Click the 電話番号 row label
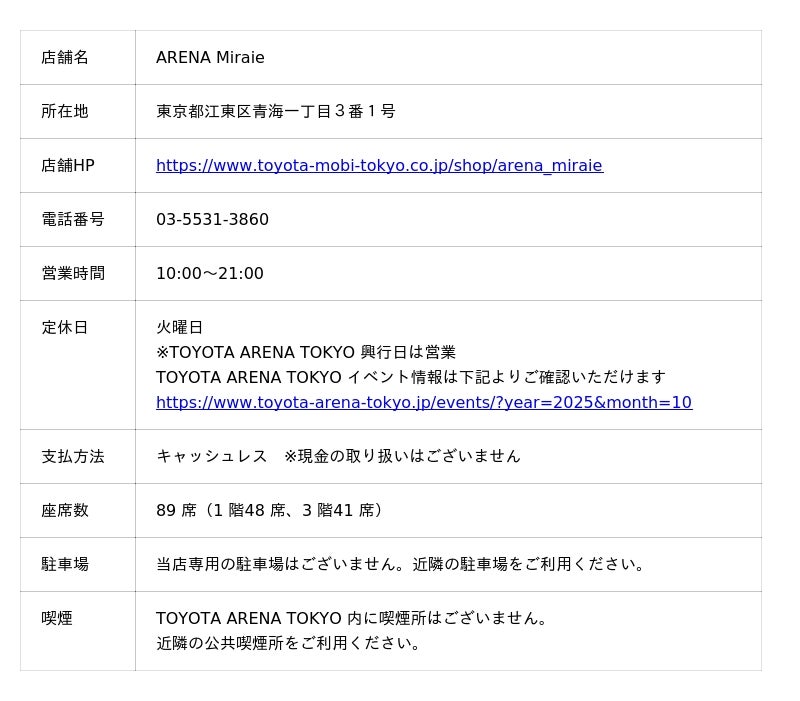 click(73, 220)
